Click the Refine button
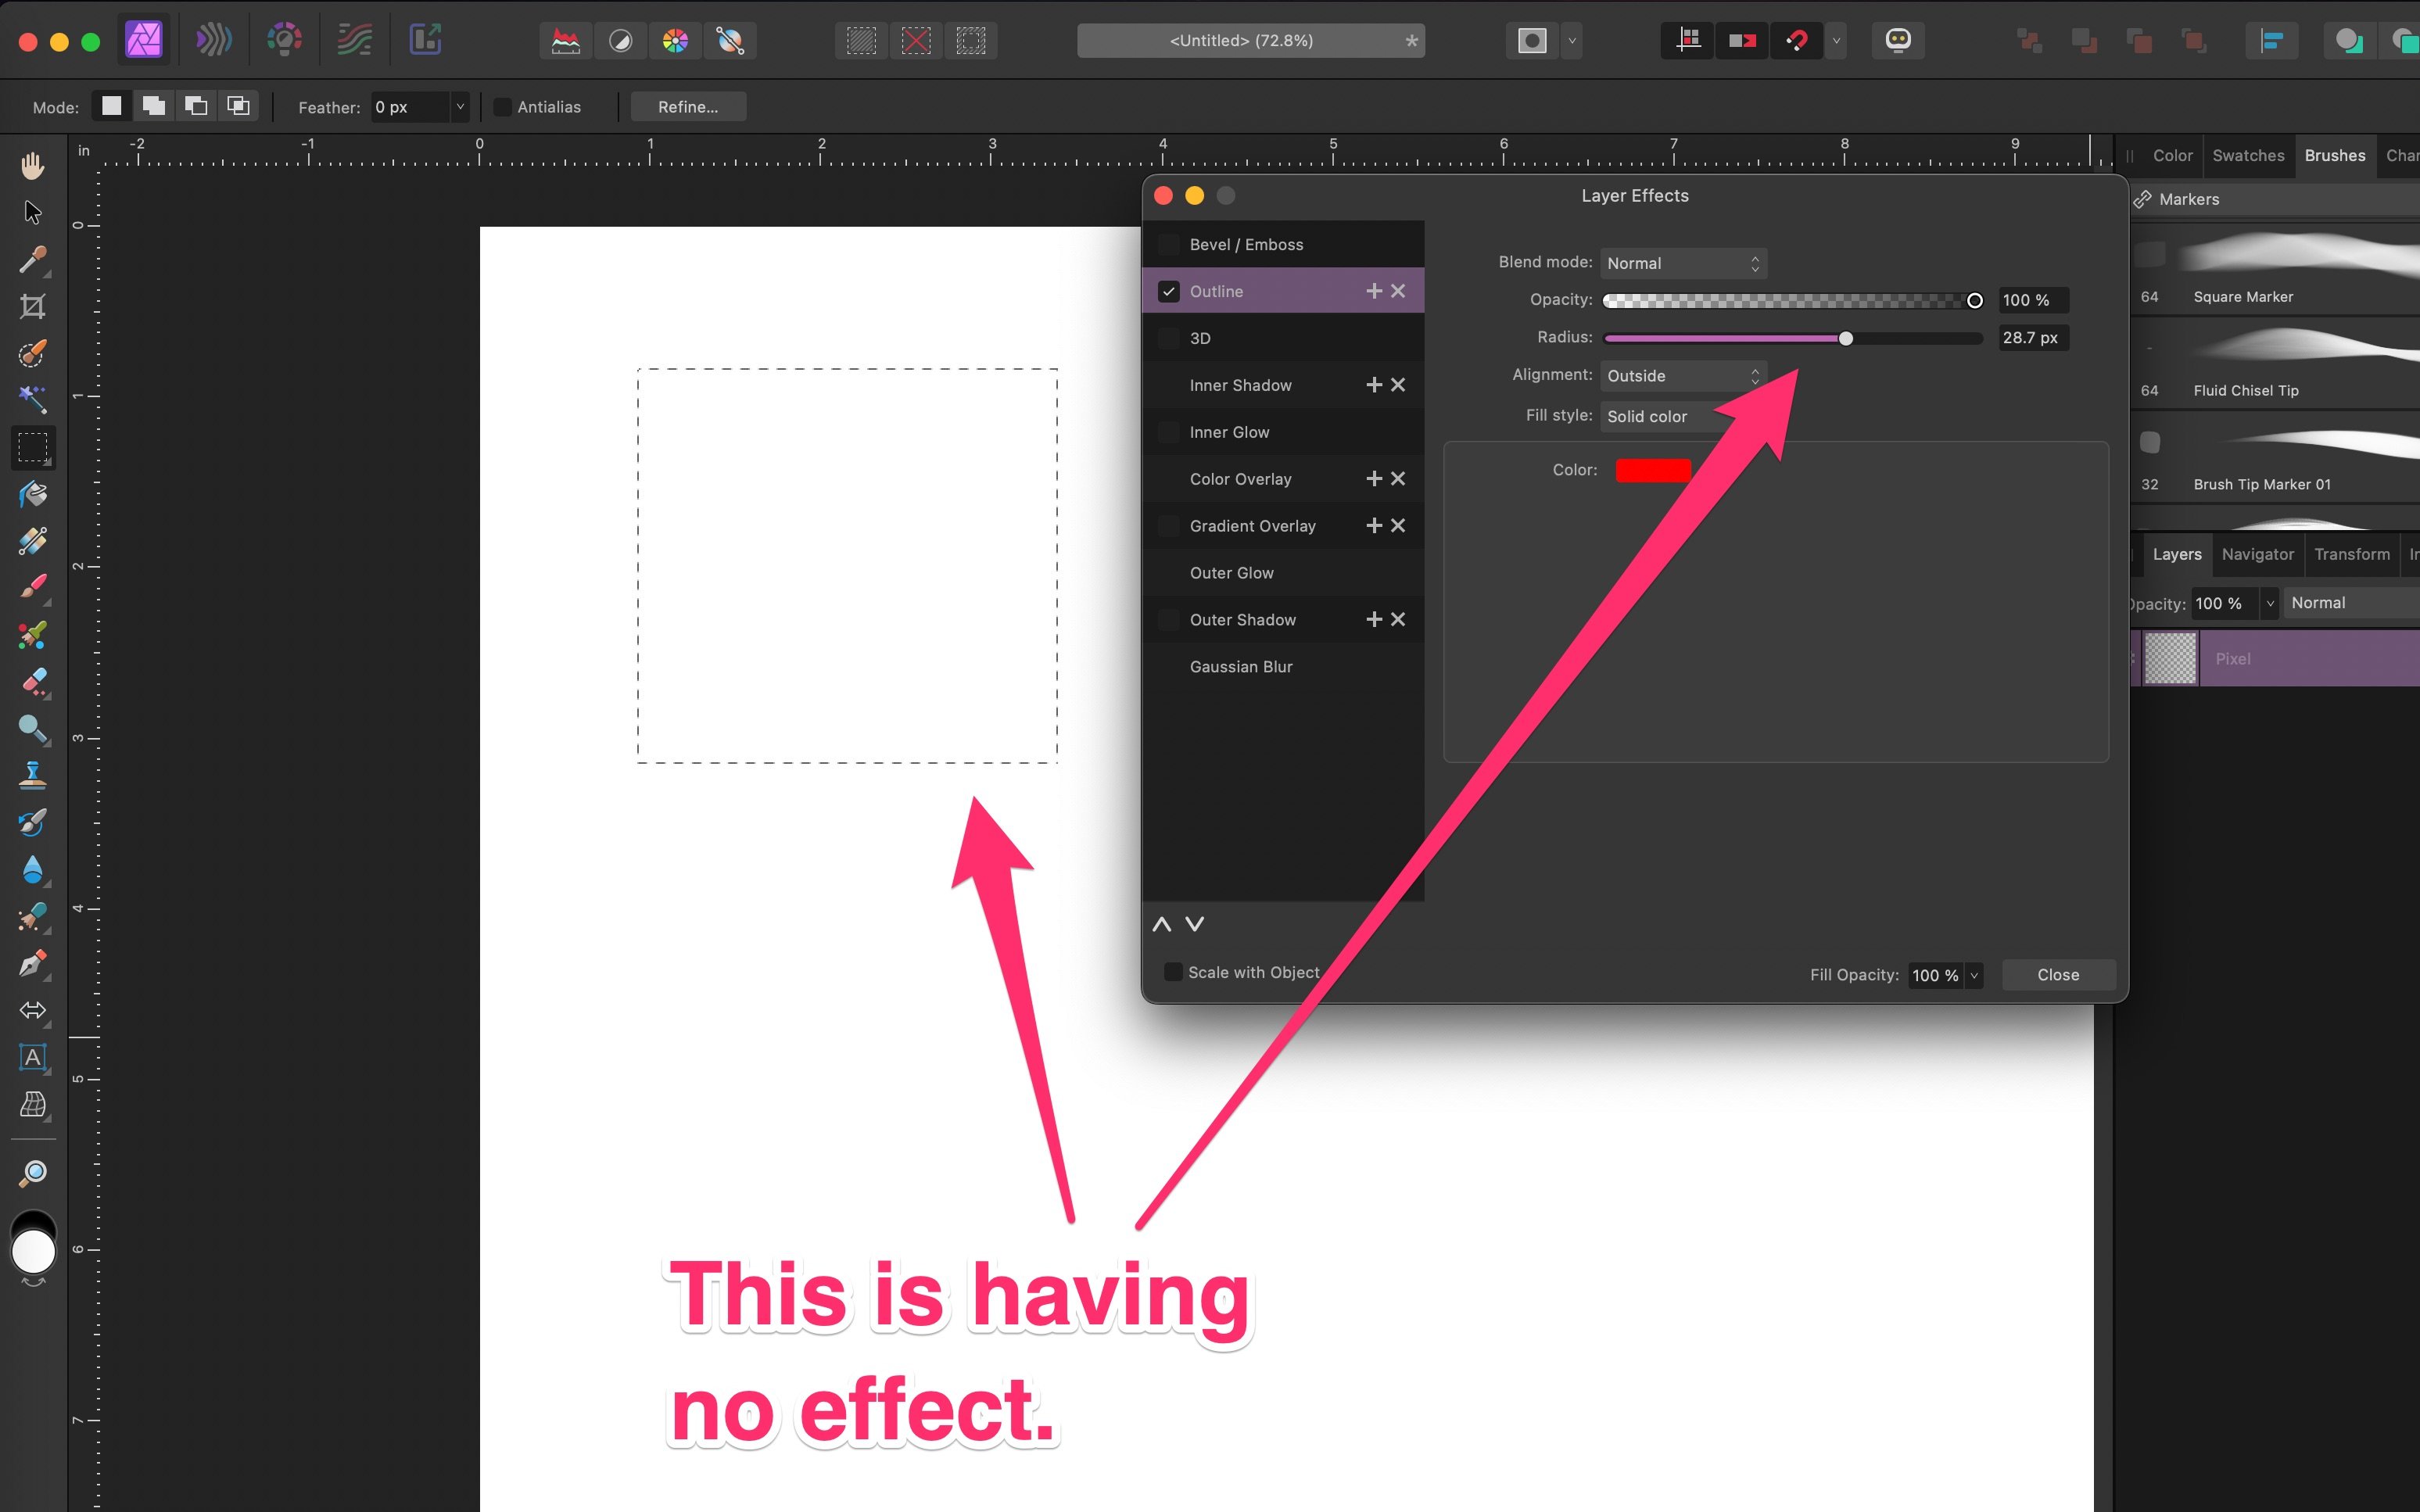The image size is (2420, 1512). (688, 106)
